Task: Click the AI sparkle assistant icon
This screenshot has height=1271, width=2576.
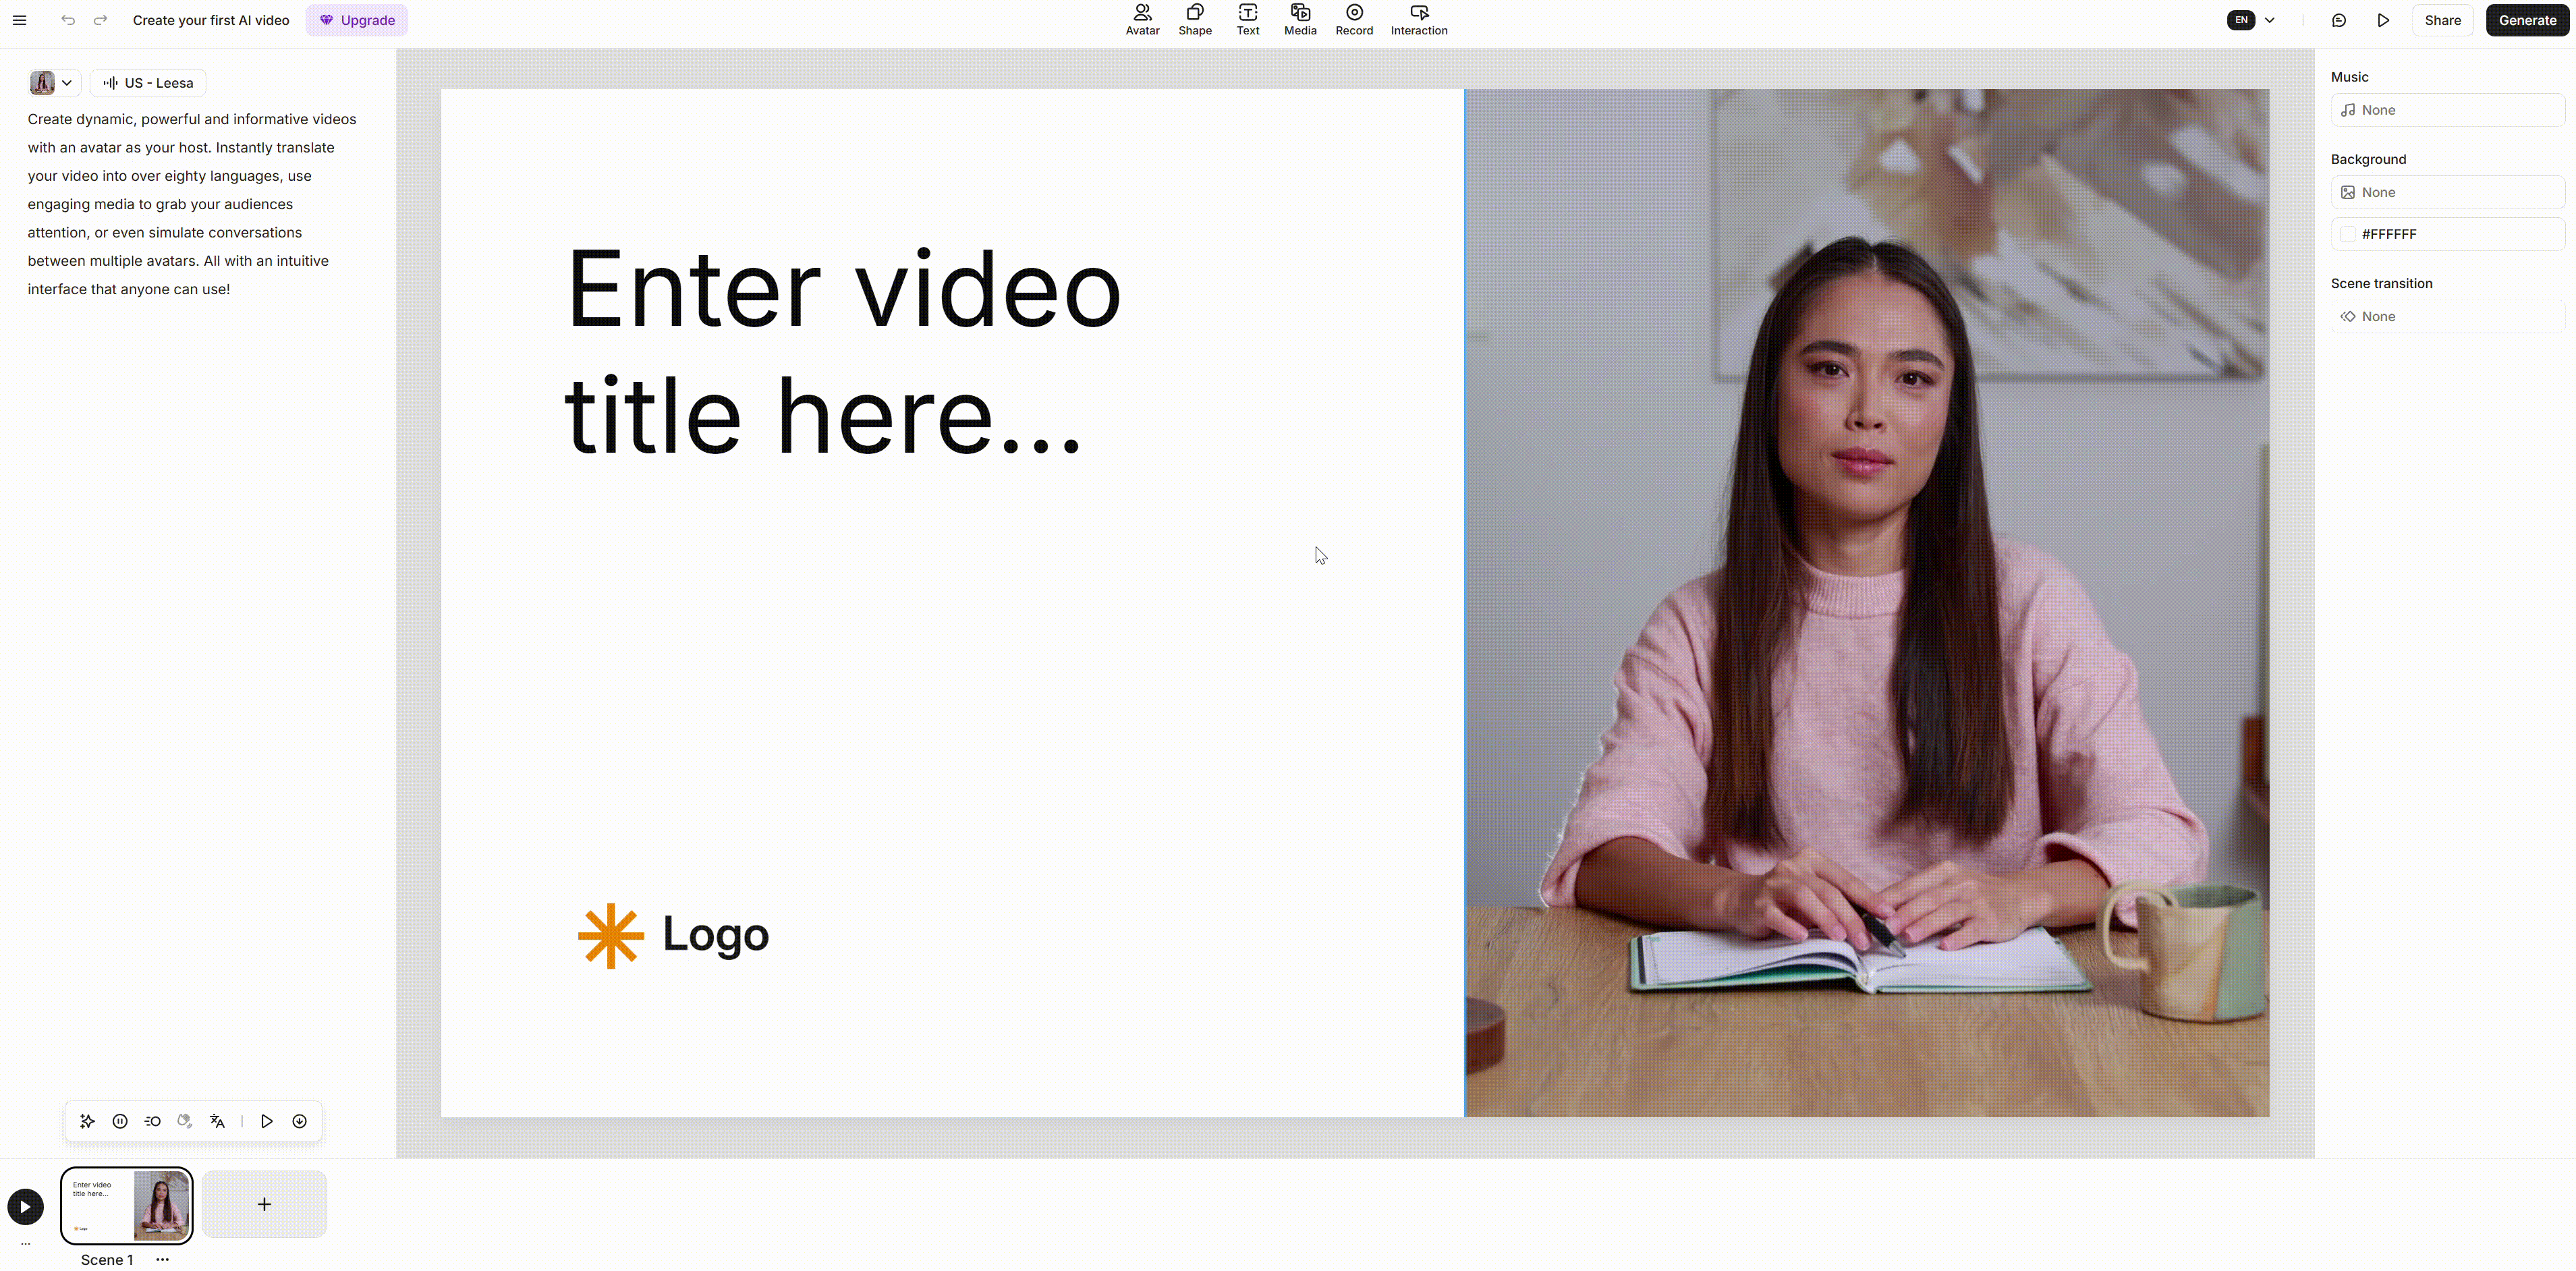Action: [87, 1121]
